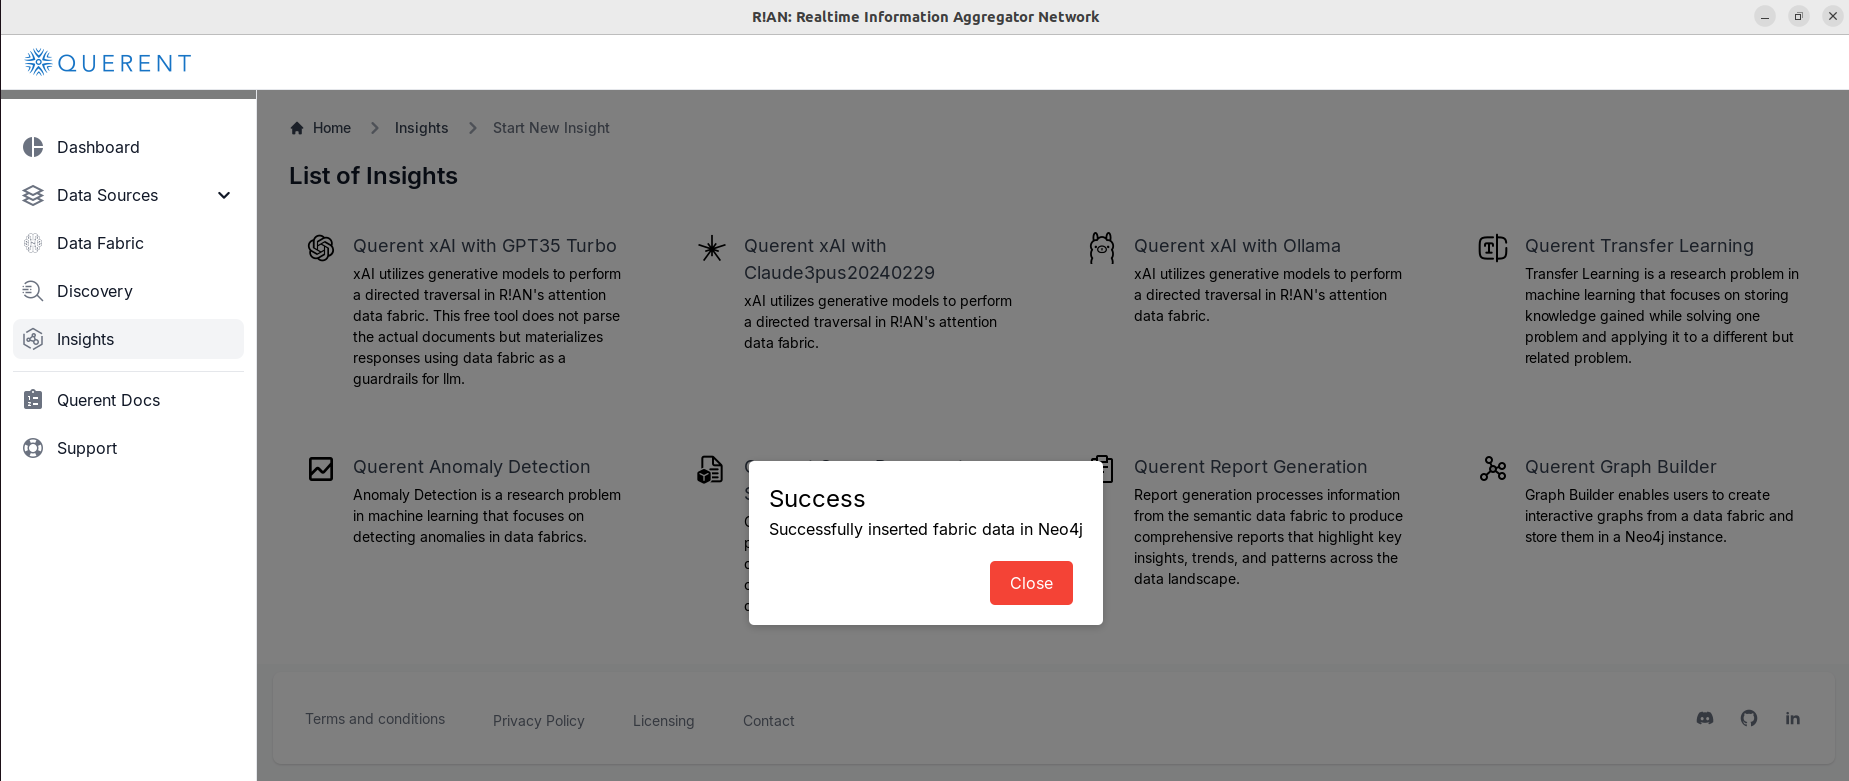
Task: Click the Success dialog title
Action: pos(817,499)
